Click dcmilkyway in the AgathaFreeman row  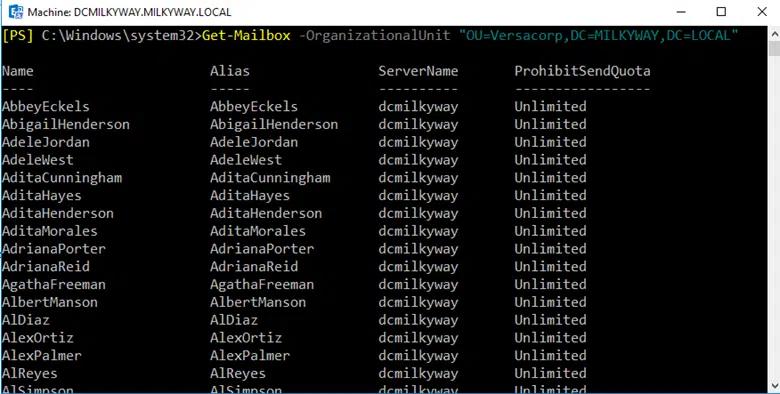[418, 285]
